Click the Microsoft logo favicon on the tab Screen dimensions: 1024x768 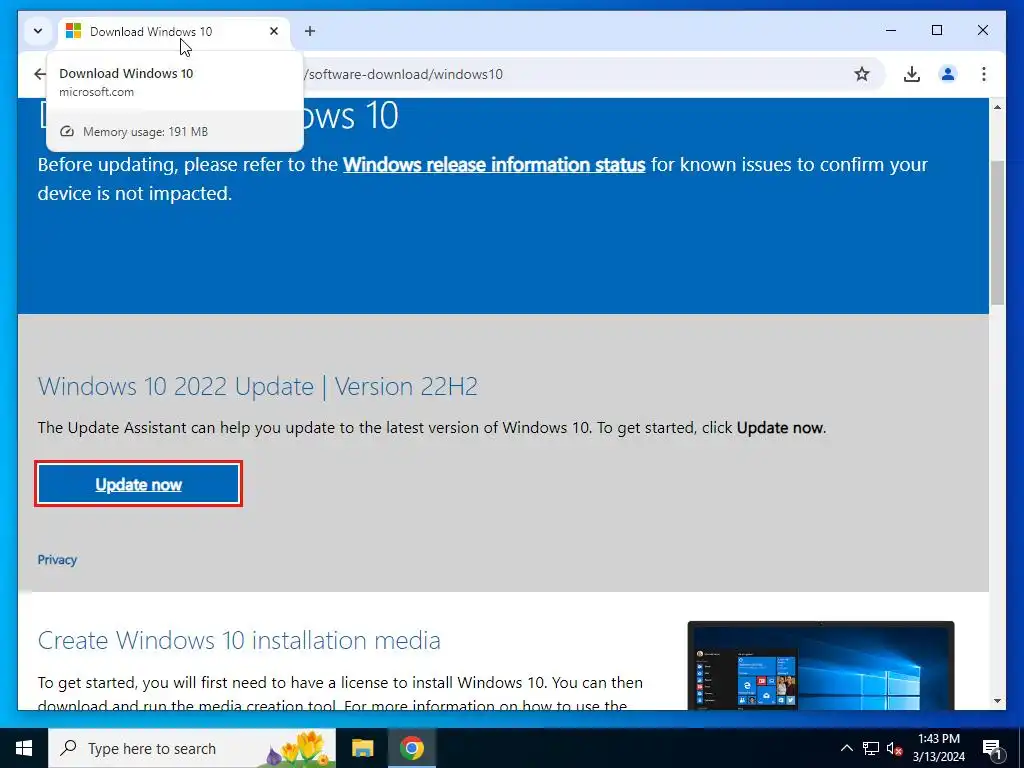coord(73,31)
